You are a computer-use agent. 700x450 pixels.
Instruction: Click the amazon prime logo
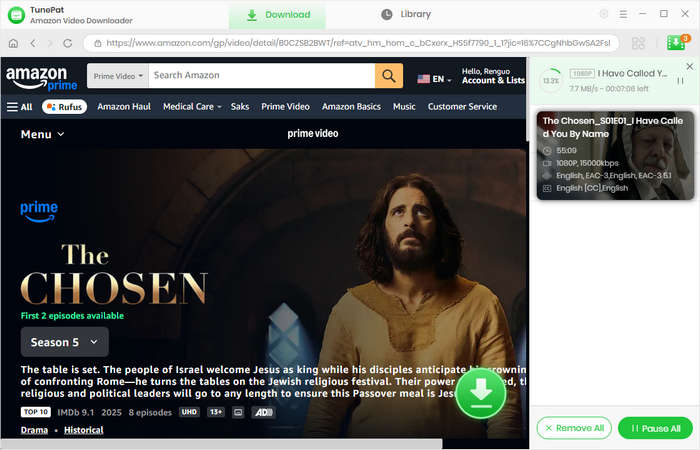click(41, 78)
